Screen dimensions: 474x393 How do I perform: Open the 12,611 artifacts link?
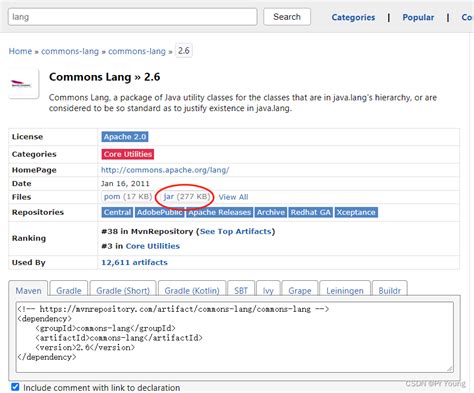coord(134,262)
